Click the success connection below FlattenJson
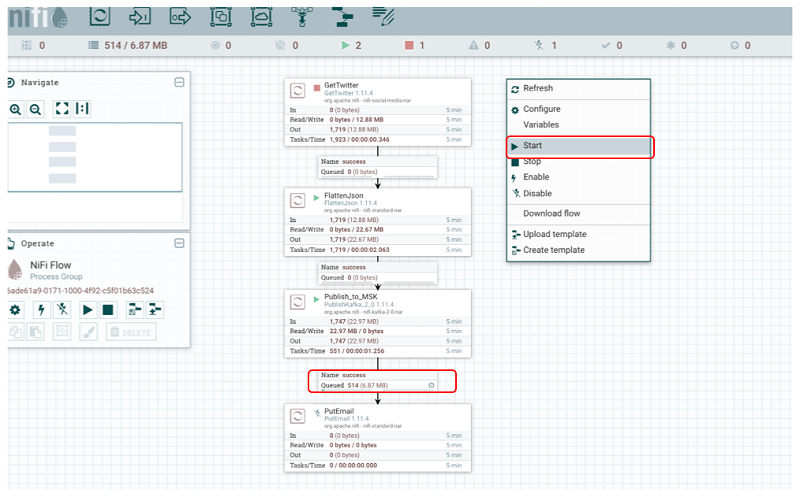This screenshot has width=800, height=497. pyautogui.click(x=378, y=272)
